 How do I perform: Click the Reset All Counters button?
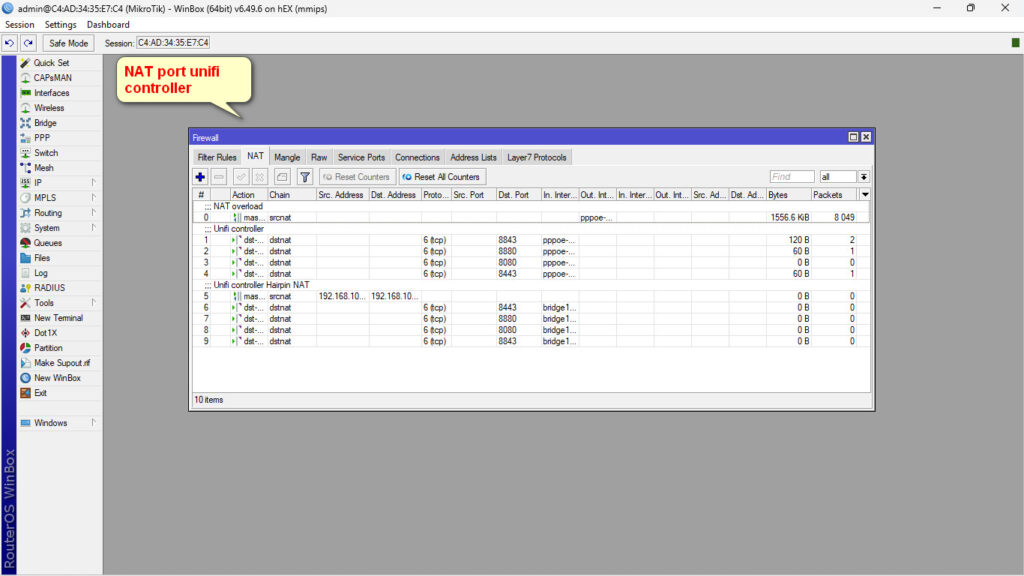[442, 177]
